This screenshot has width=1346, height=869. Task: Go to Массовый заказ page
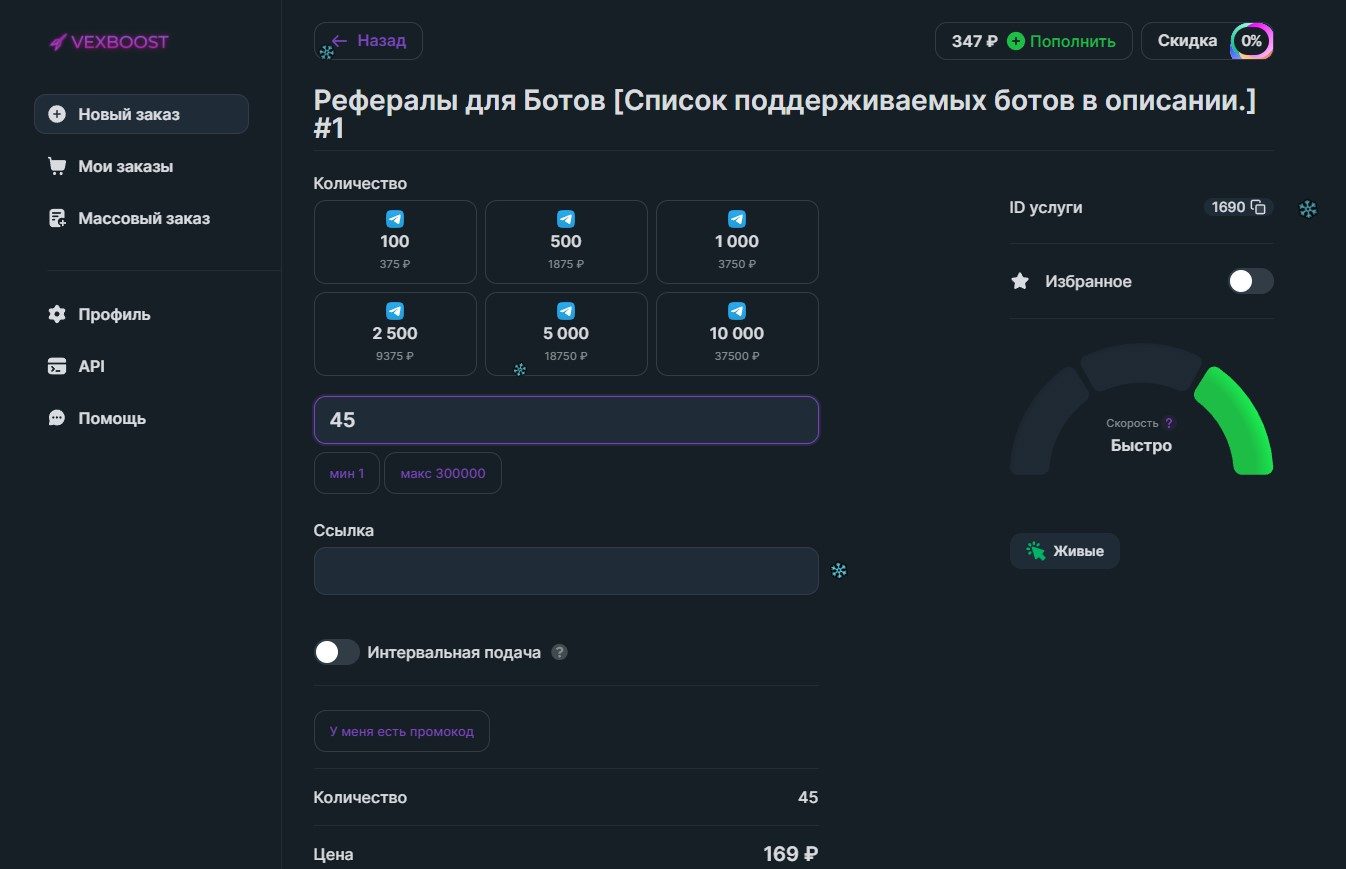pyautogui.click(x=143, y=219)
